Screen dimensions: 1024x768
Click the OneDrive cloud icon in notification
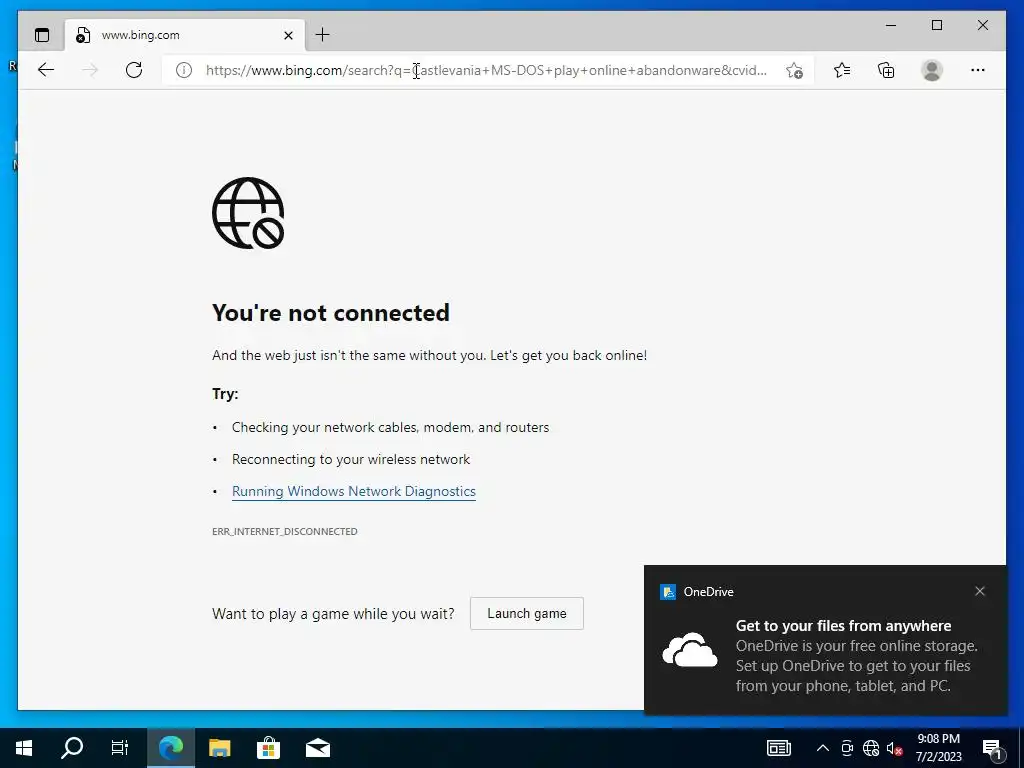[x=690, y=650]
